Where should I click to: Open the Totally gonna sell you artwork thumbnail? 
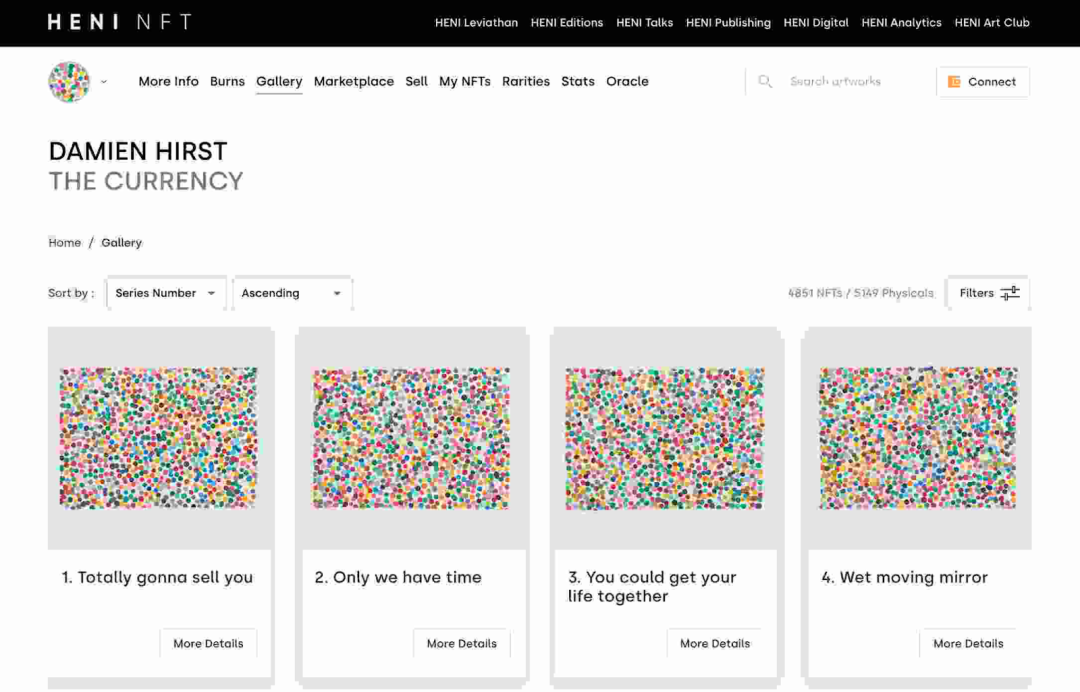pos(158,438)
